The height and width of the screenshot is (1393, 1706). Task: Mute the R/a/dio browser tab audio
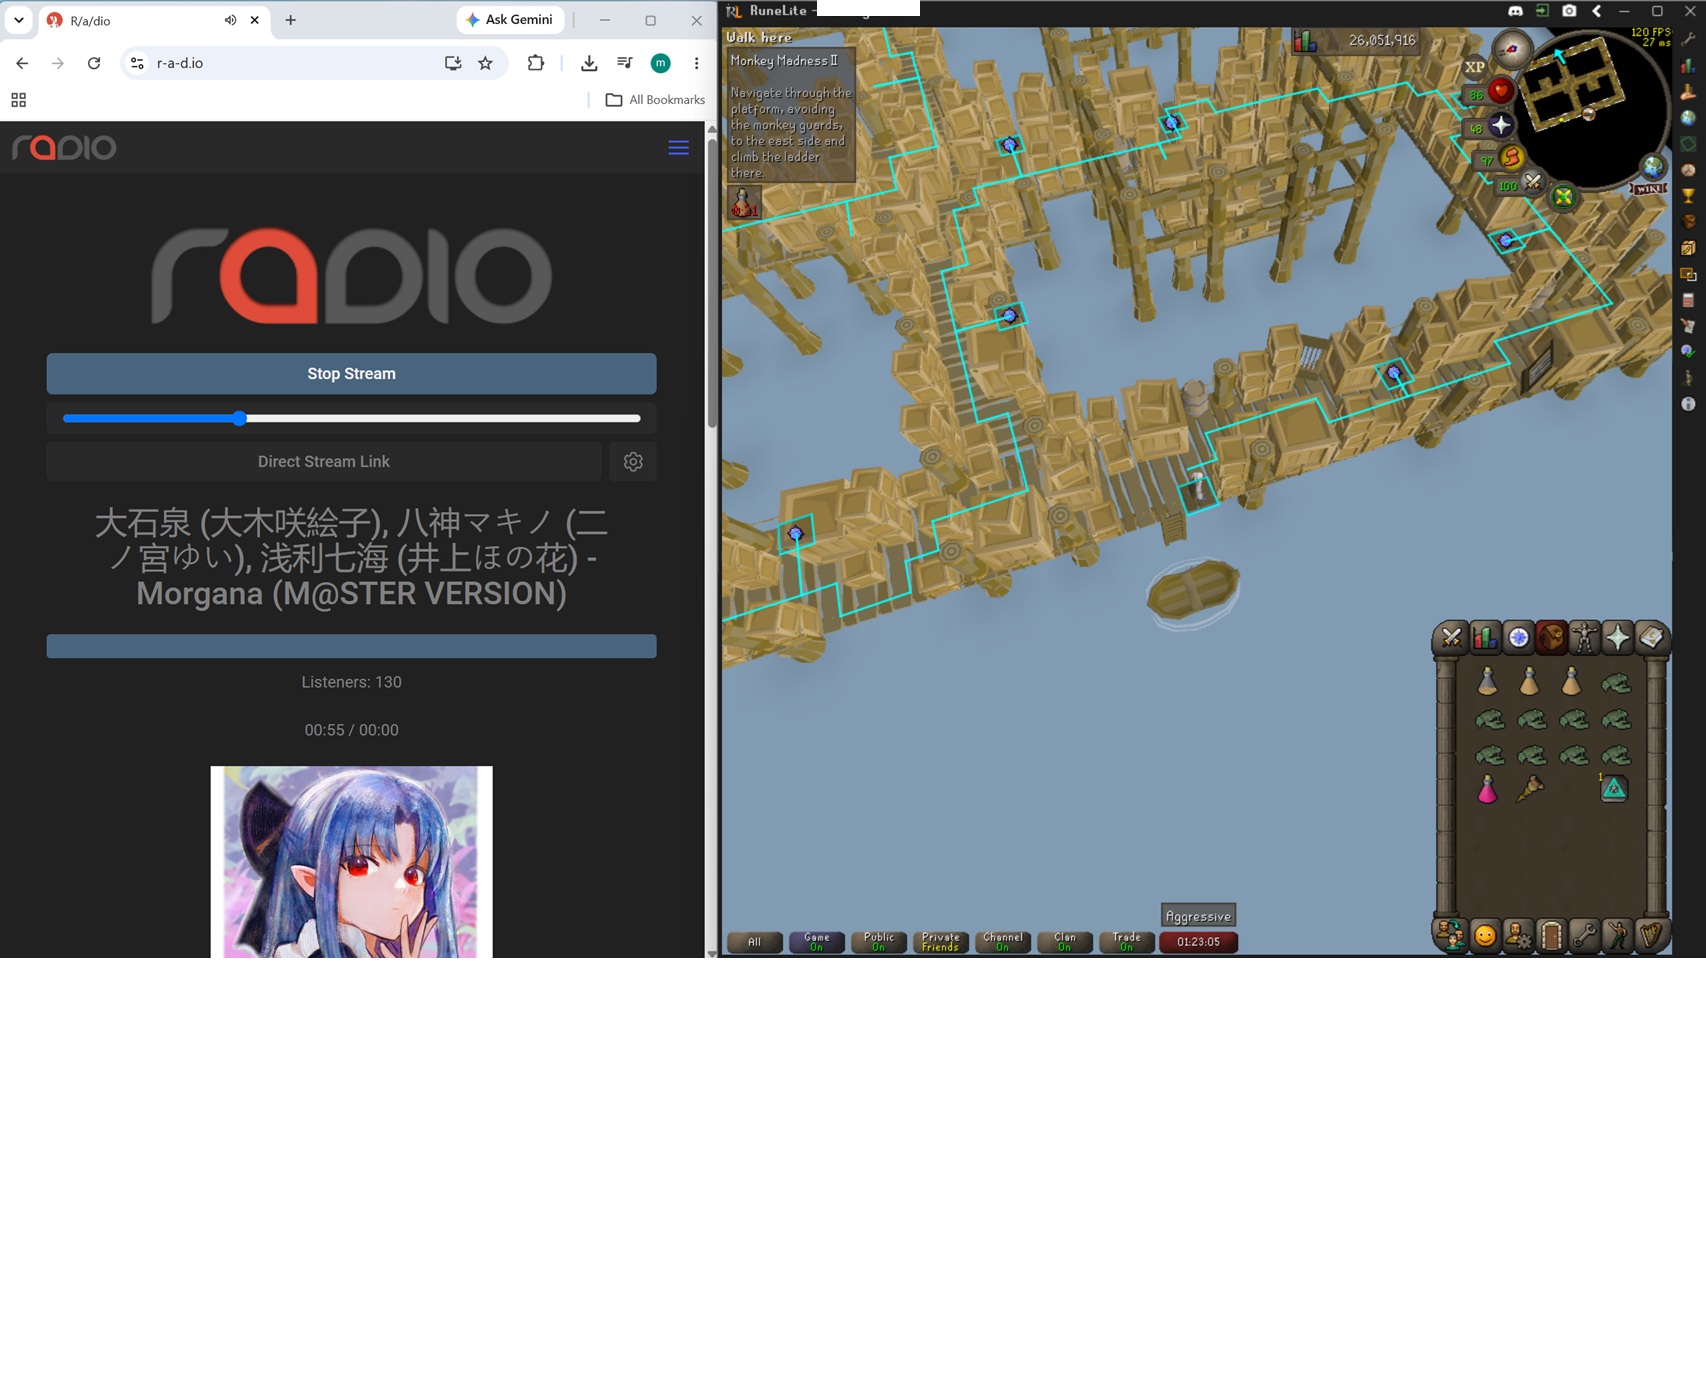pyautogui.click(x=230, y=20)
